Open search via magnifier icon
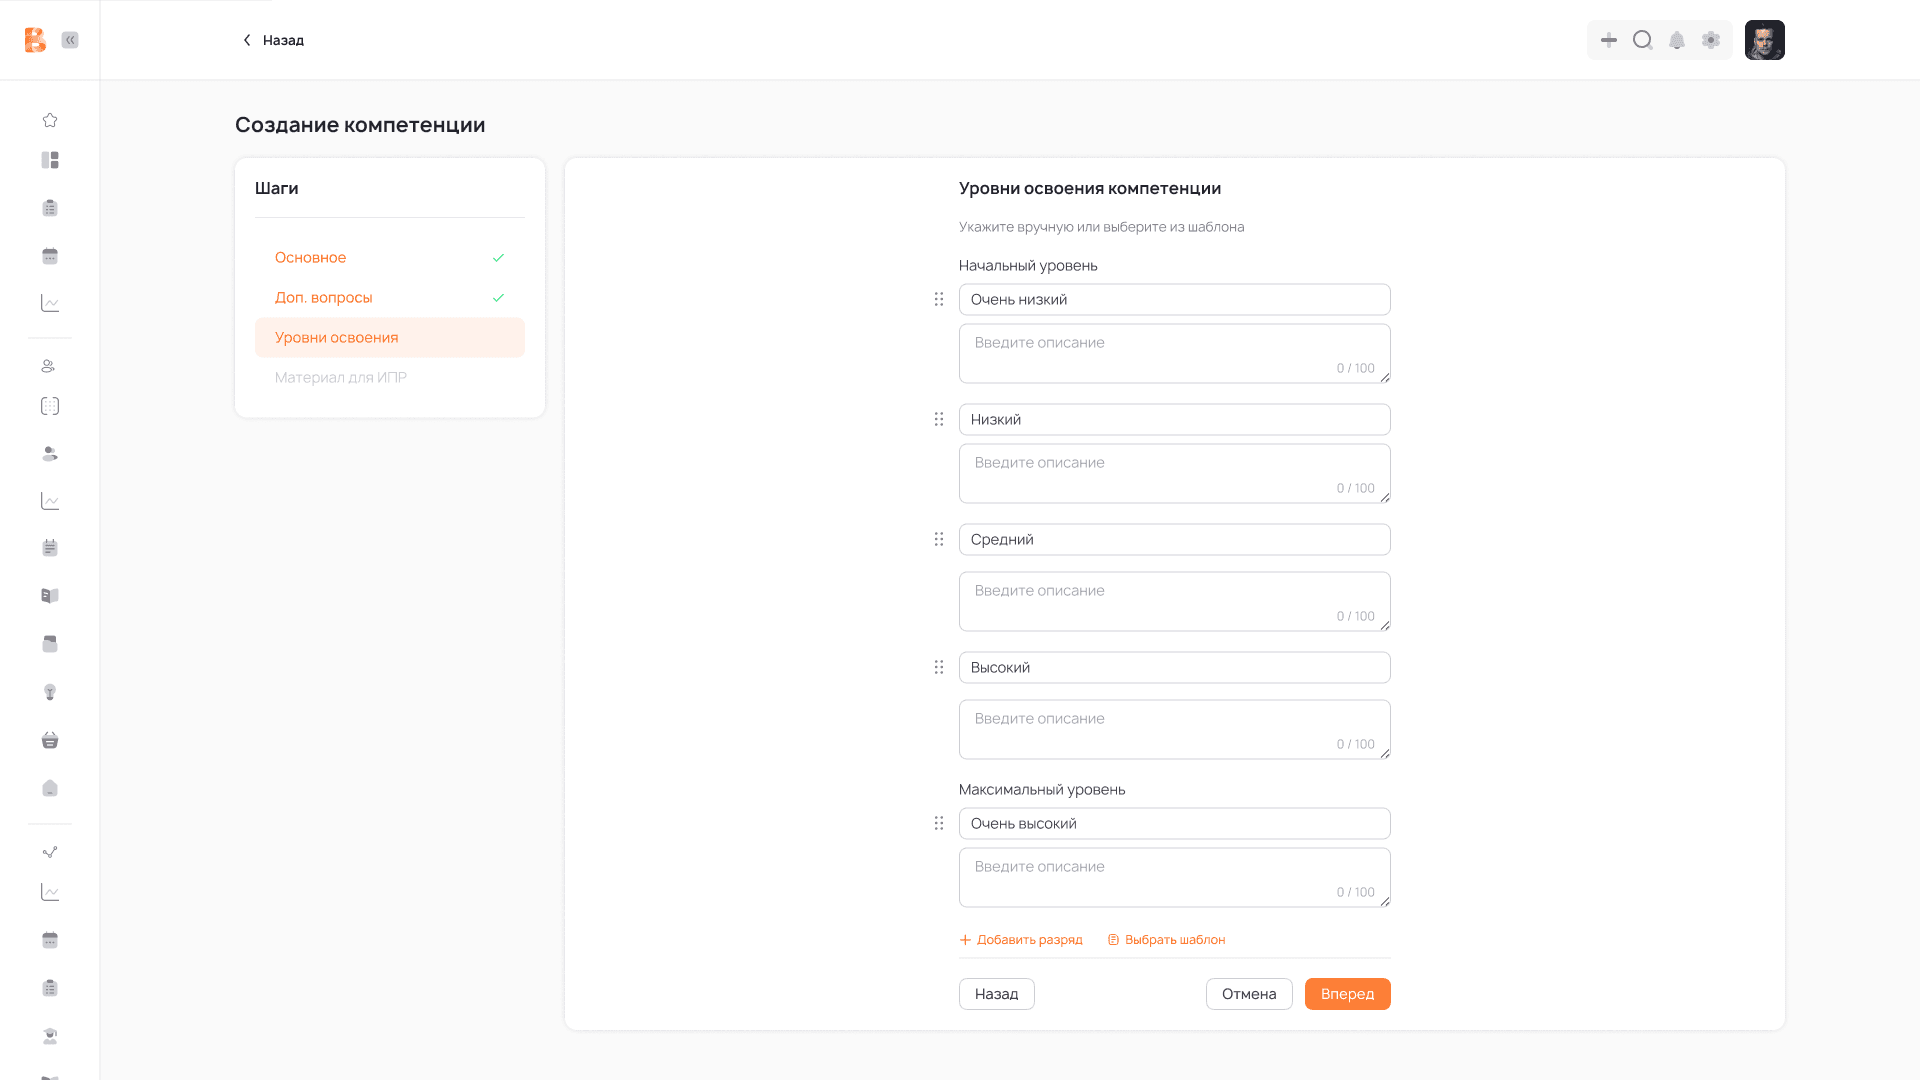Image resolution: width=1920 pixels, height=1080 pixels. [x=1643, y=40]
